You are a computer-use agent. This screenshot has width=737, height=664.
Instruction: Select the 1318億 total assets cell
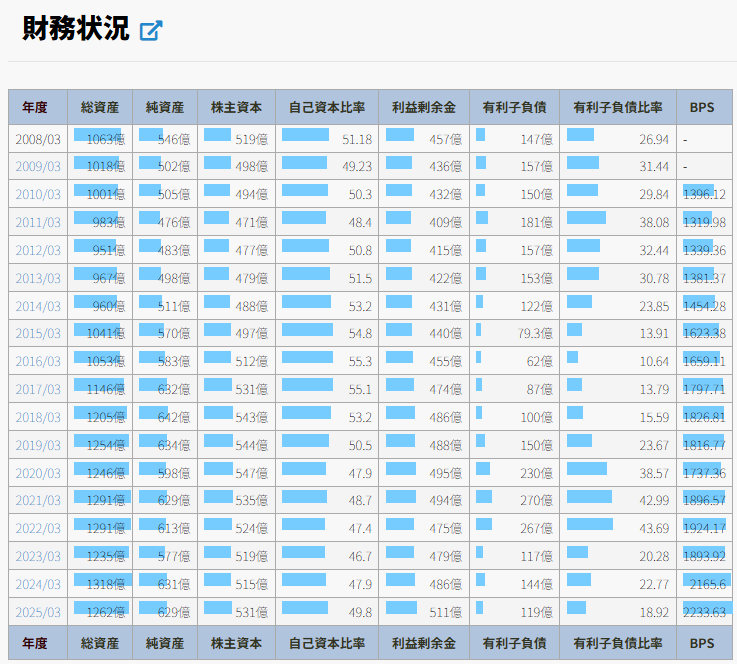coord(100,584)
